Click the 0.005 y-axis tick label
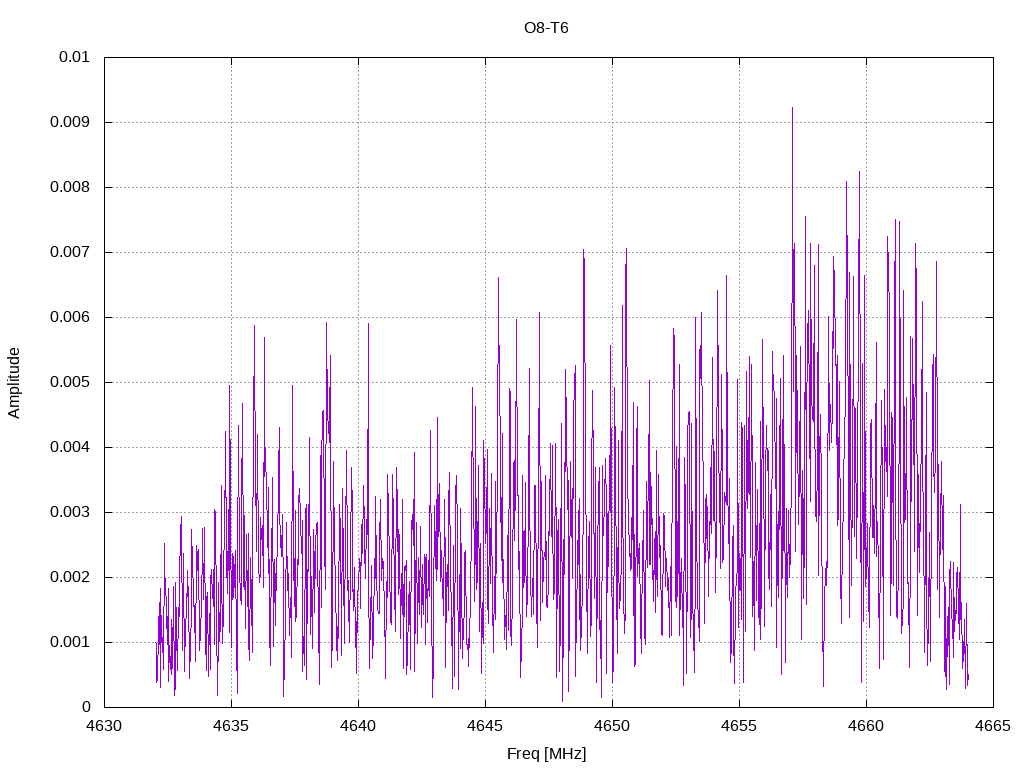The height and width of the screenshot is (768, 1024). [70, 382]
